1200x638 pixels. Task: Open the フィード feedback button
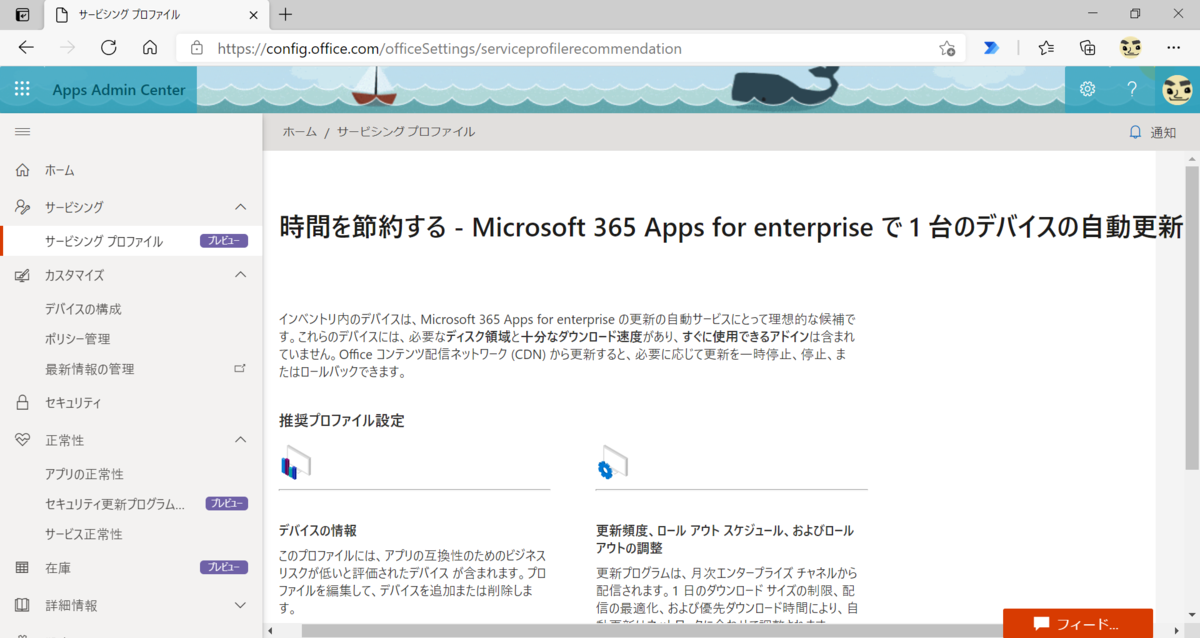tap(1078, 623)
